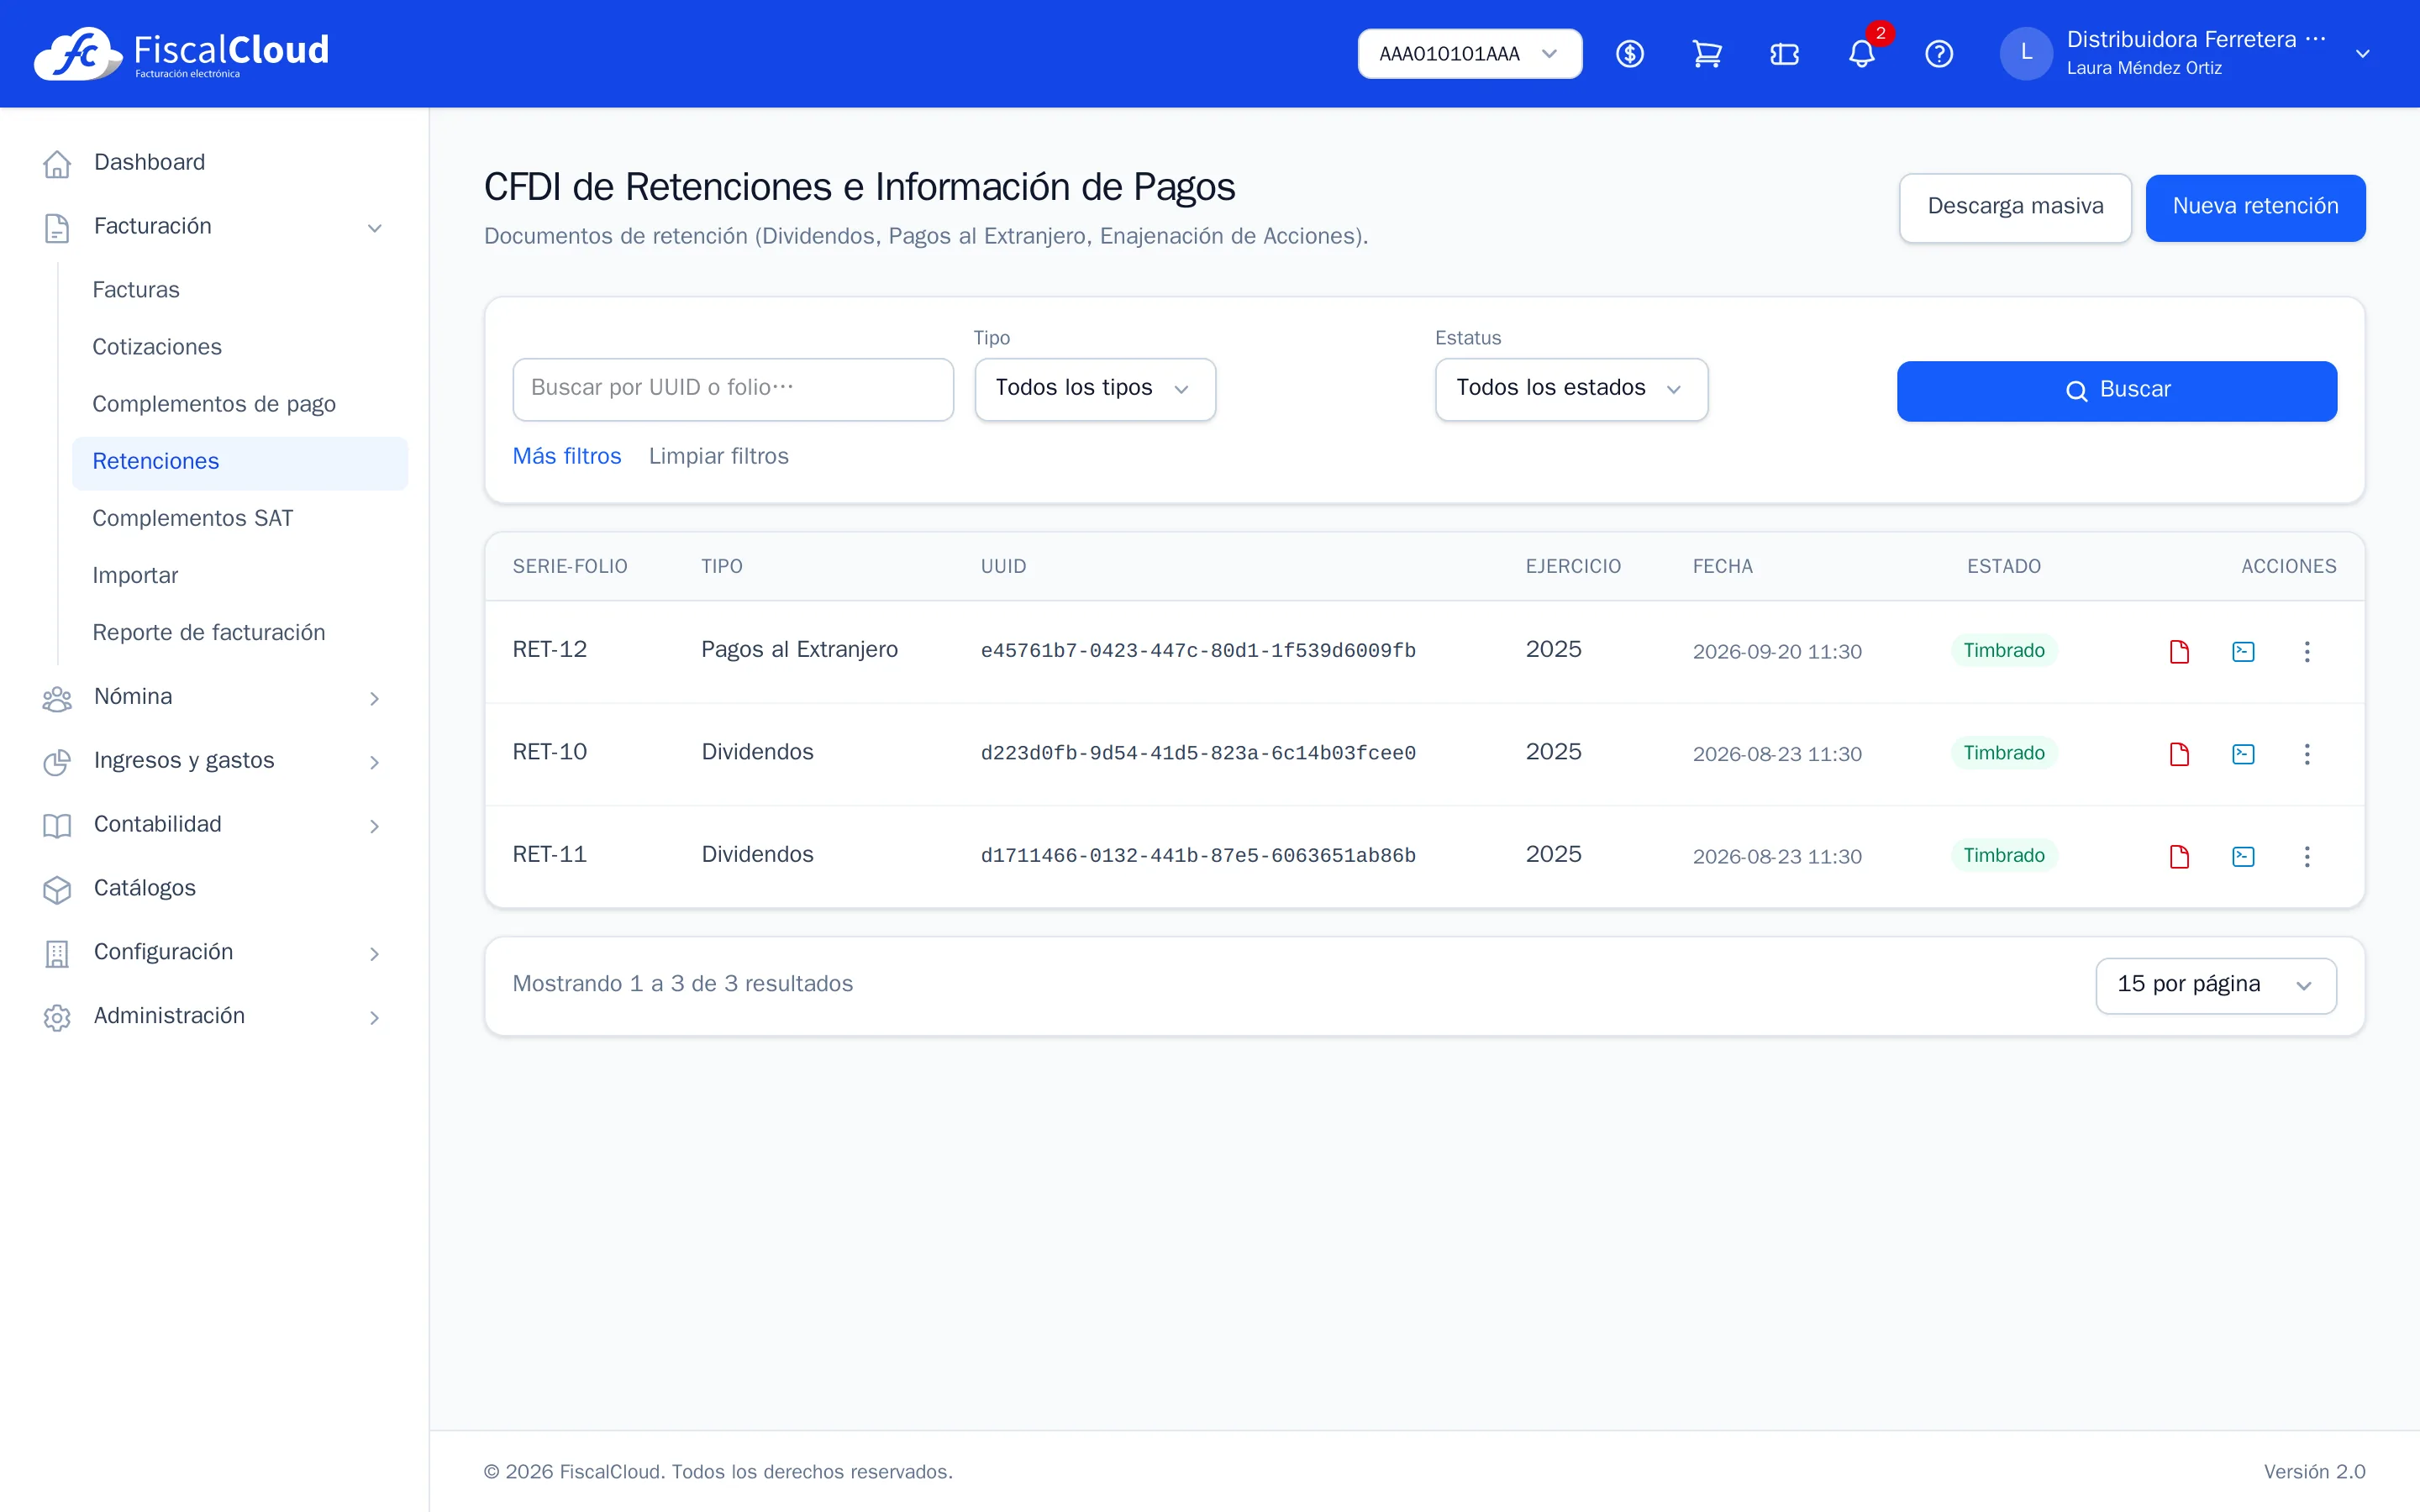Image resolution: width=2420 pixels, height=1512 pixels.
Task: Click the dollar currency icon in header
Action: click(1630, 54)
